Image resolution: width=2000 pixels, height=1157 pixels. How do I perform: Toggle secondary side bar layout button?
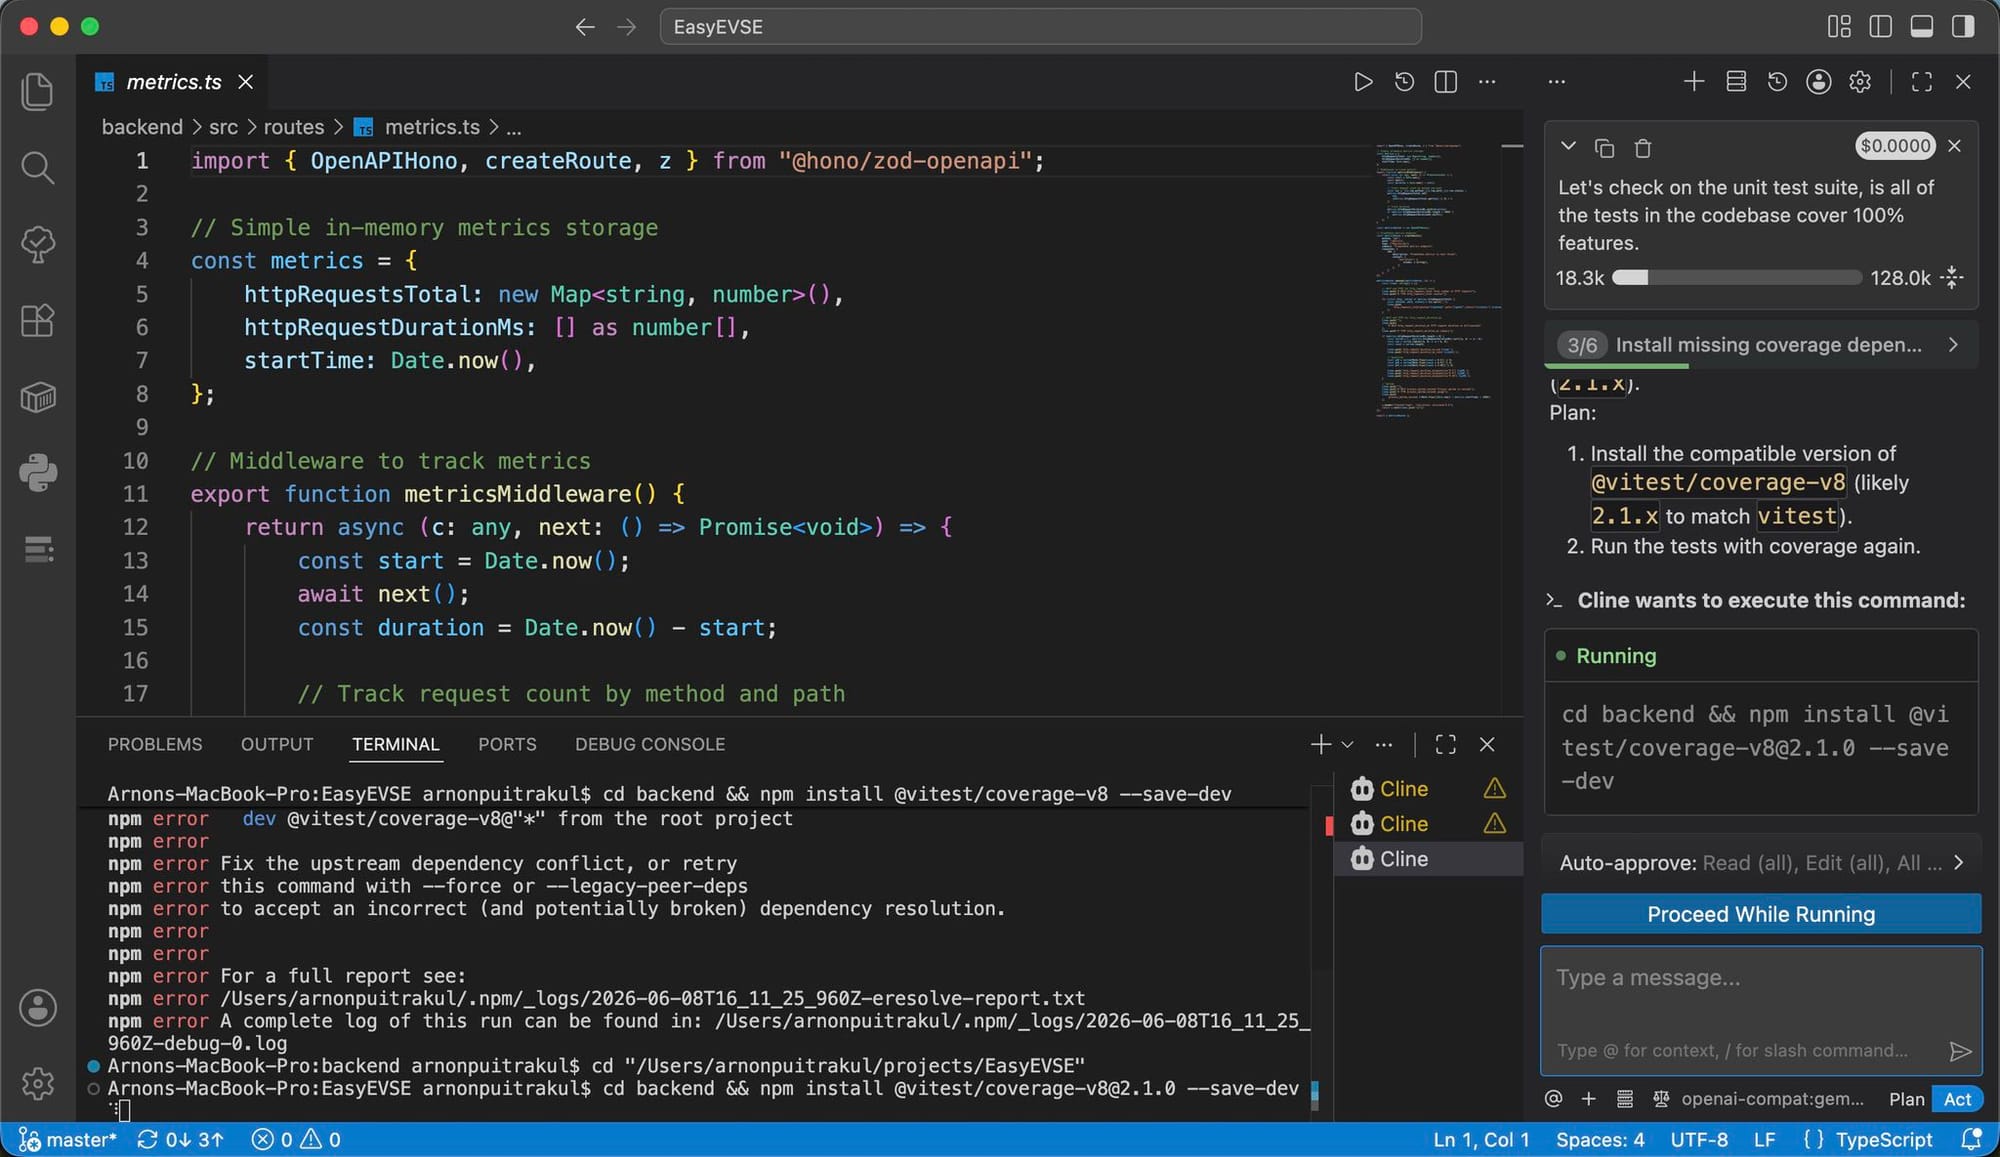1963,27
